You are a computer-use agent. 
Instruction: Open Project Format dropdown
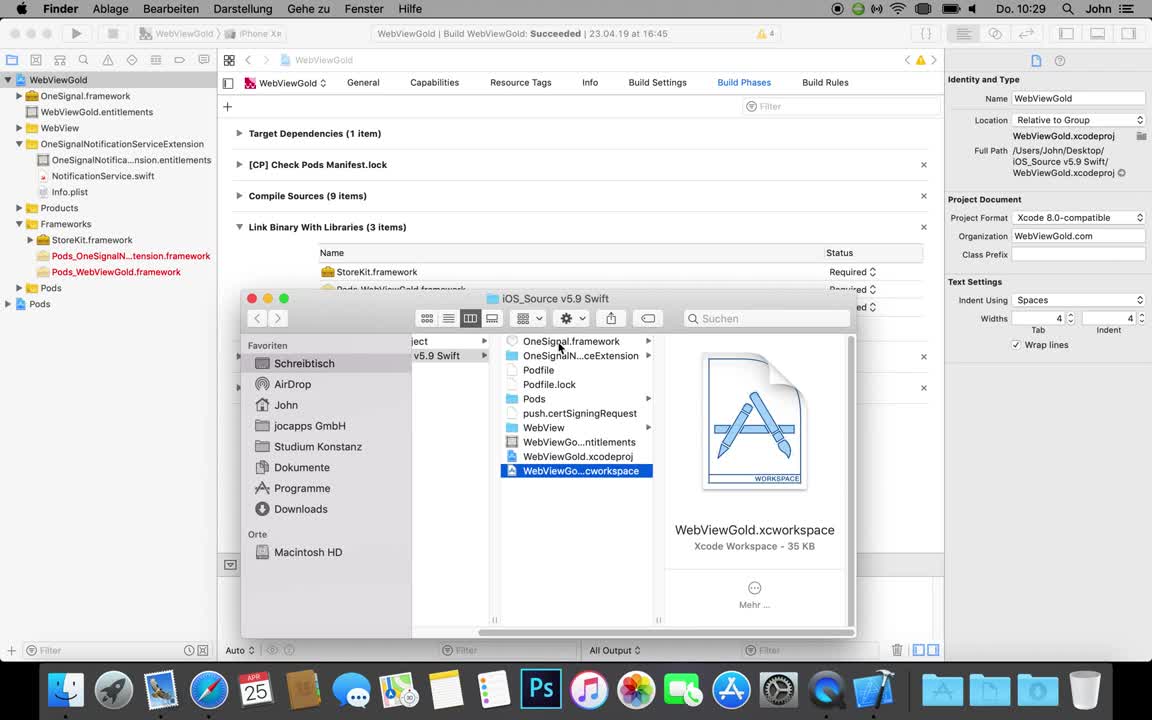point(1078,217)
